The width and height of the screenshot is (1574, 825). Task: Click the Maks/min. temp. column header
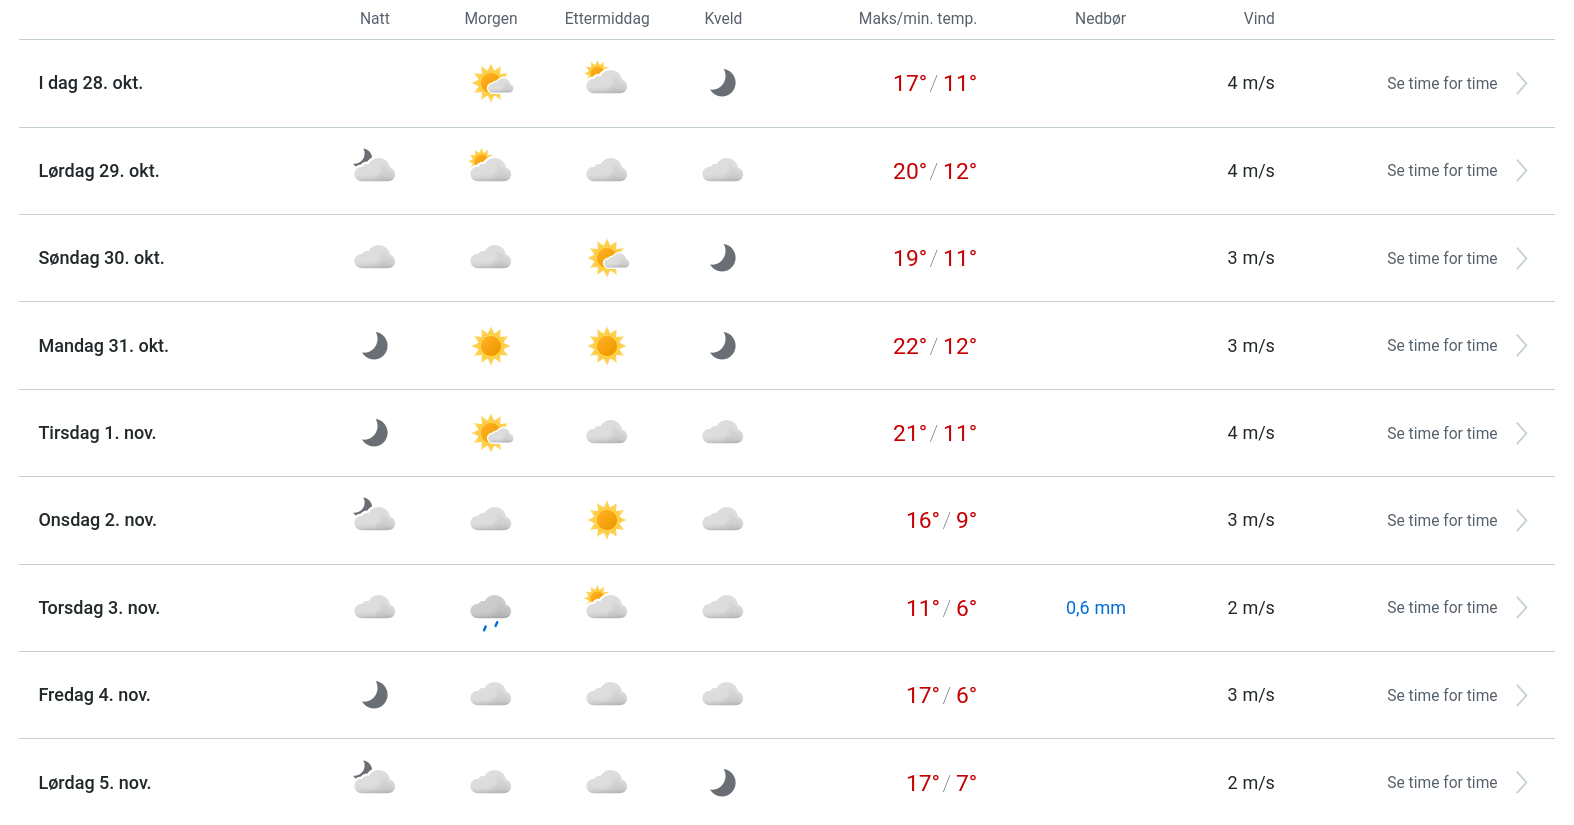tap(917, 19)
